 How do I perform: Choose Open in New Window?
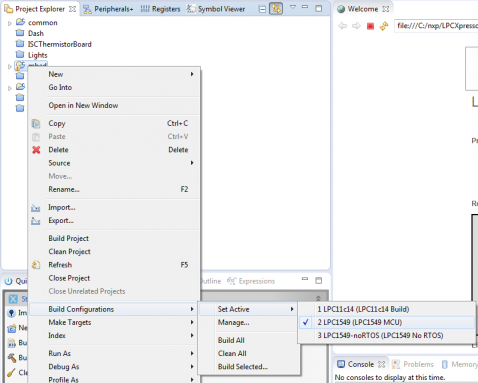coord(115,105)
